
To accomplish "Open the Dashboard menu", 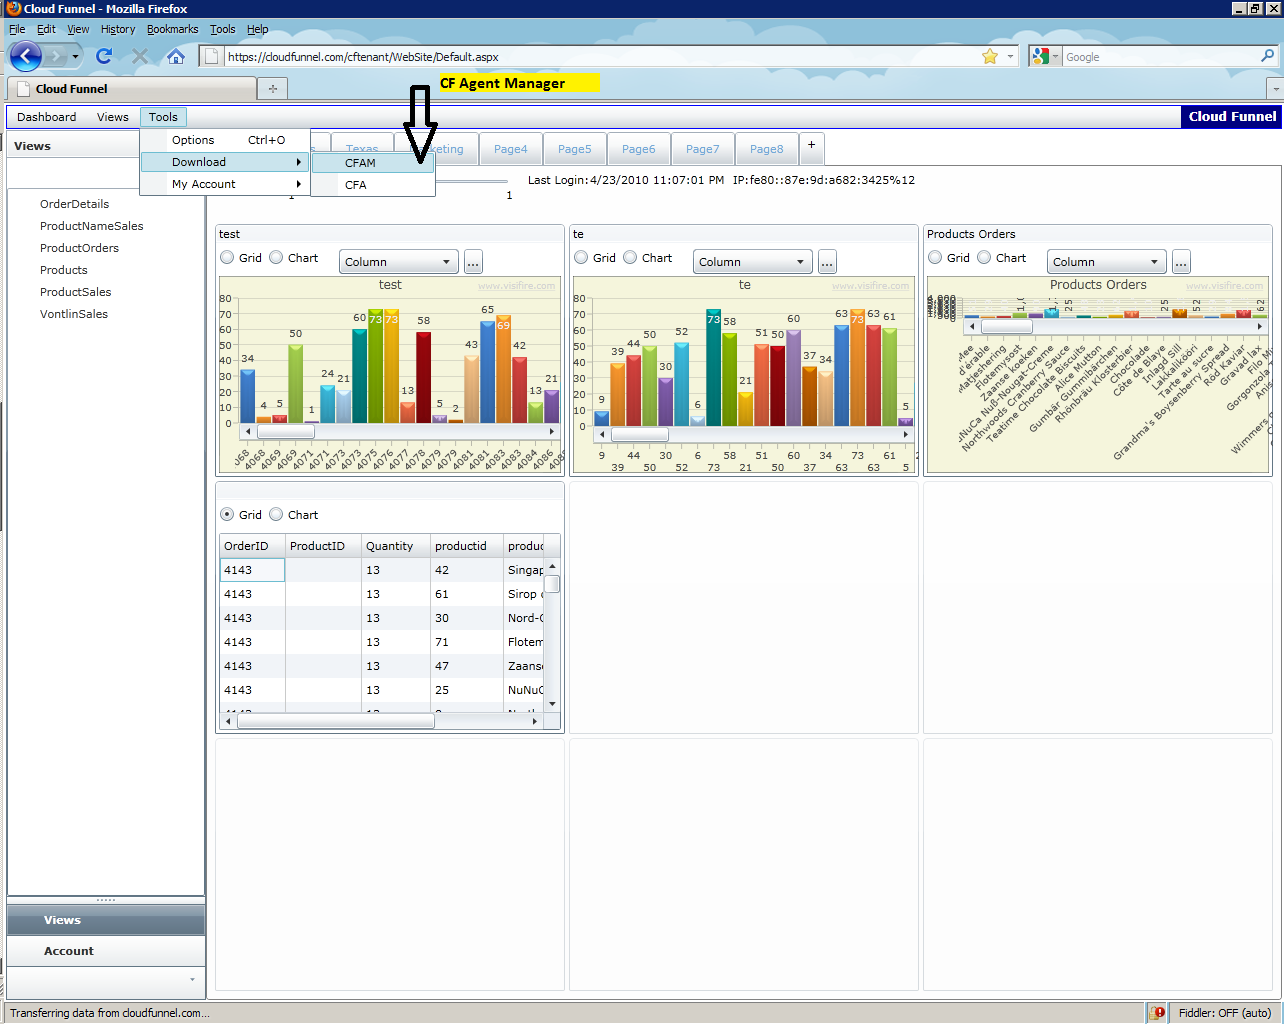I will [x=46, y=117].
